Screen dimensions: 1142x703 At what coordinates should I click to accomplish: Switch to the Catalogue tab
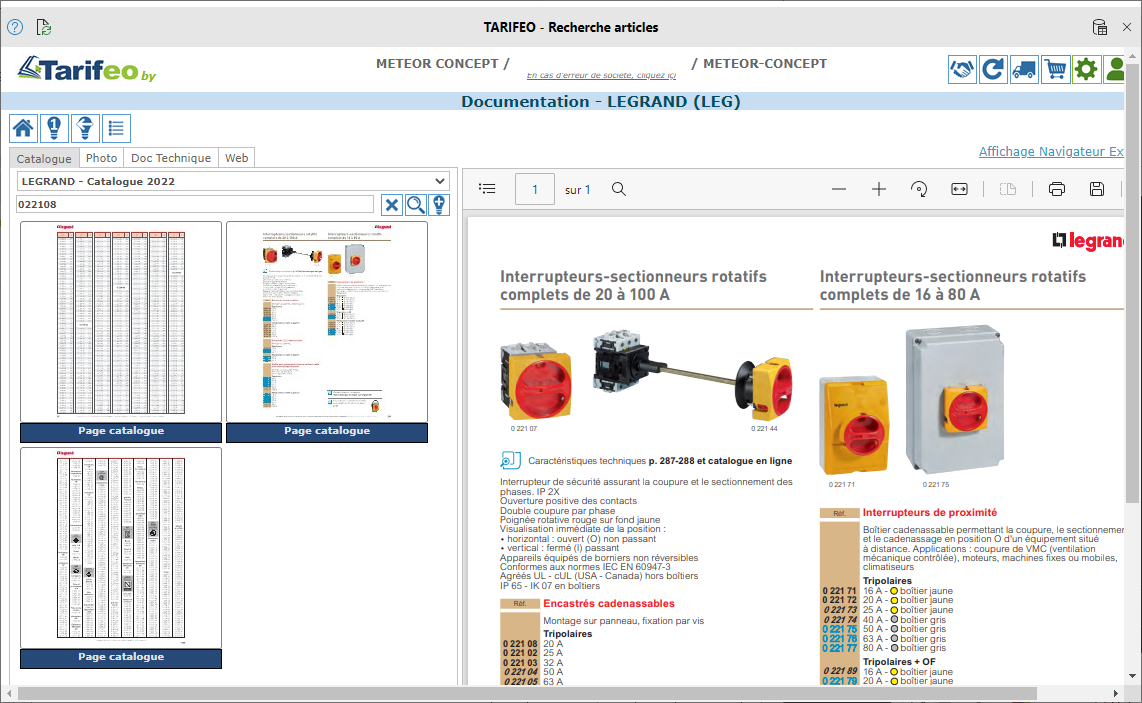pyautogui.click(x=44, y=158)
